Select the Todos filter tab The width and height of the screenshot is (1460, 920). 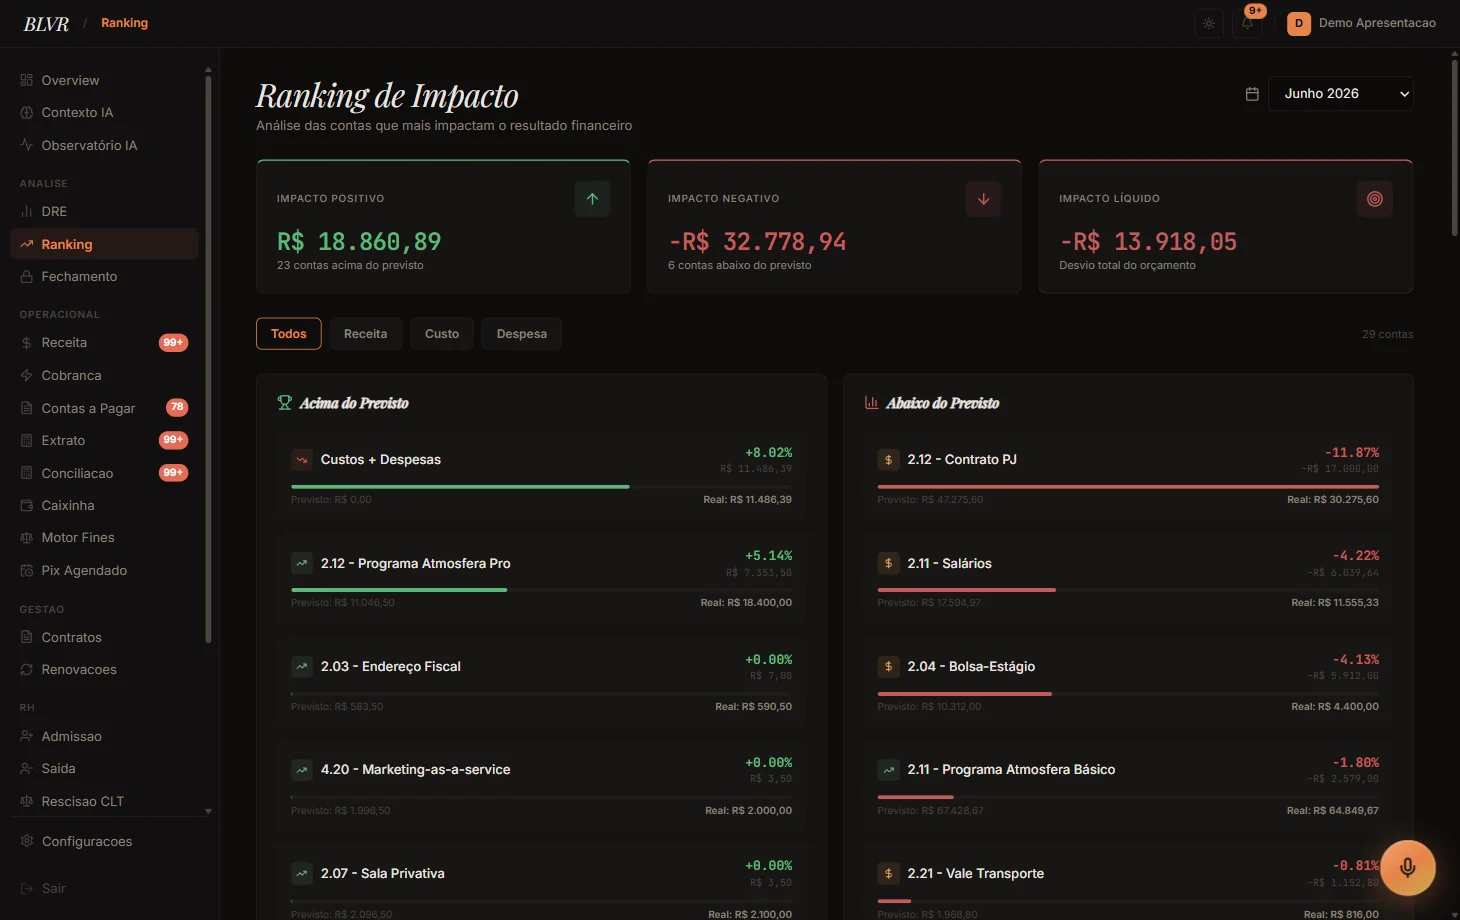click(x=289, y=334)
